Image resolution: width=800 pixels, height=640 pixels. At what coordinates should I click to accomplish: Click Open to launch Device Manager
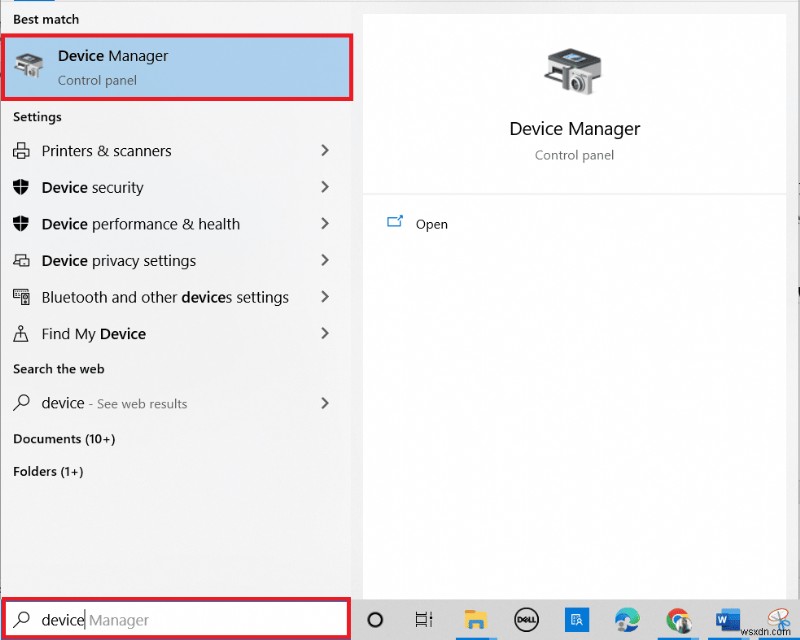point(431,223)
